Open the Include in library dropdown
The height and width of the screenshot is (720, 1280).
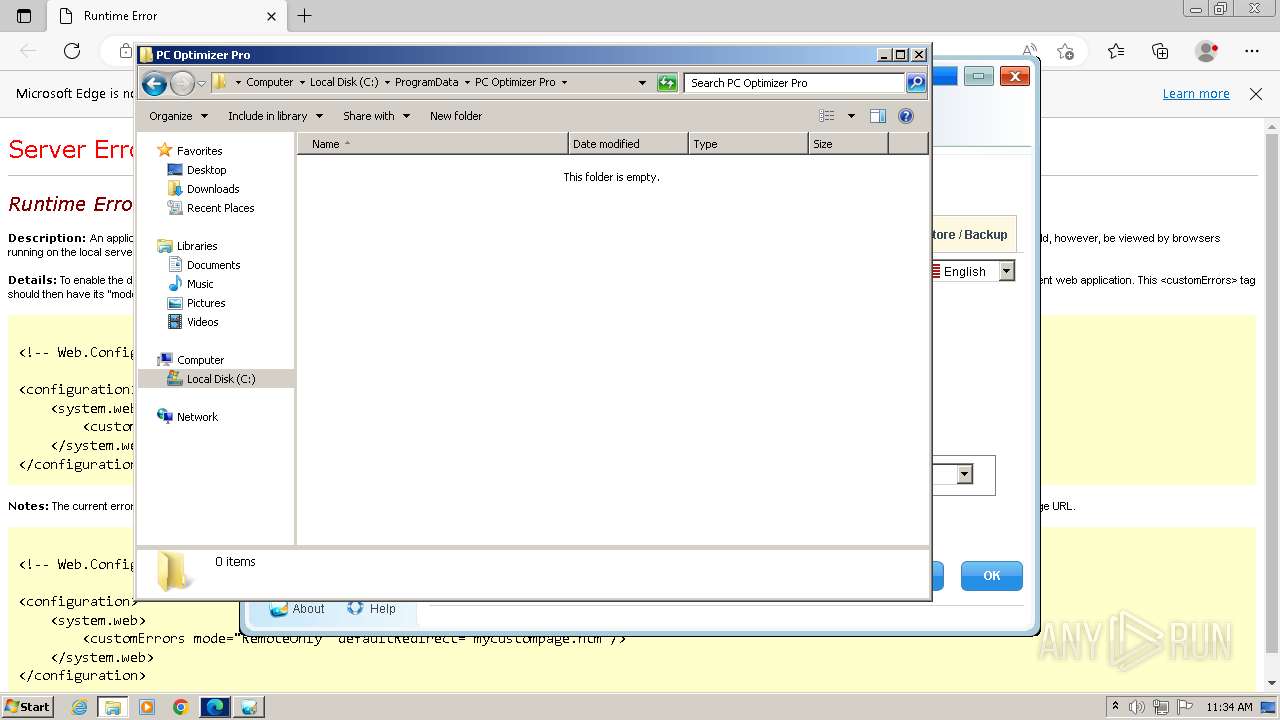pyautogui.click(x=274, y=116)
